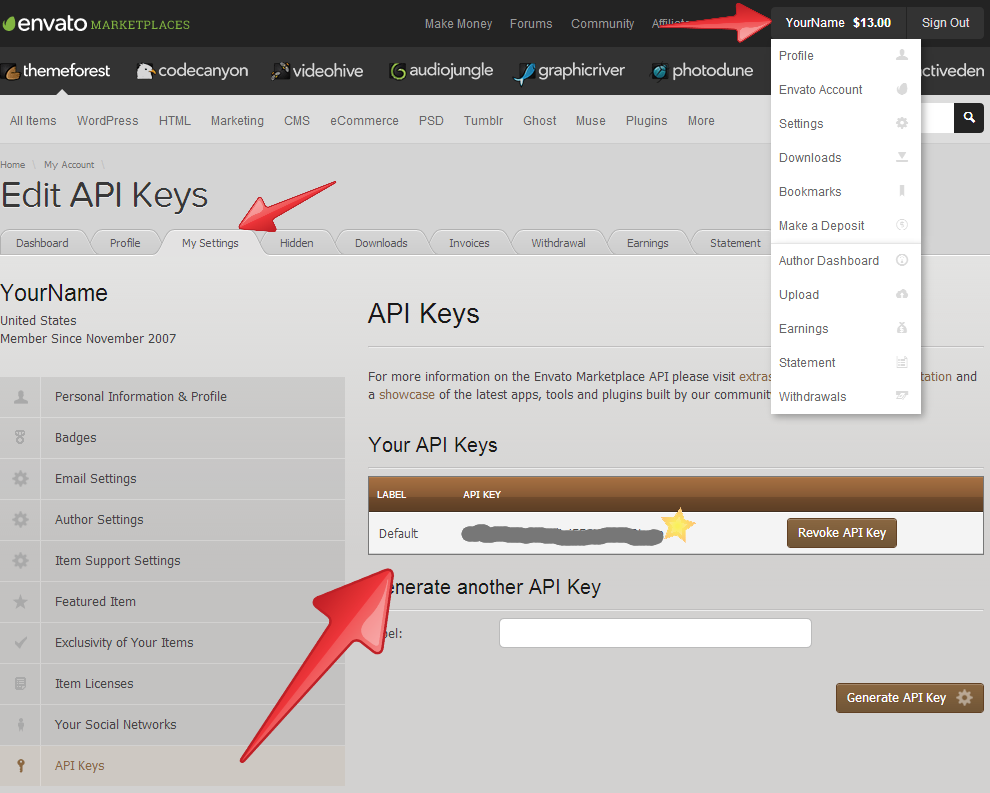990x793 pixels.
Task: Browse the WordPress category
Action: pos(107,121)
